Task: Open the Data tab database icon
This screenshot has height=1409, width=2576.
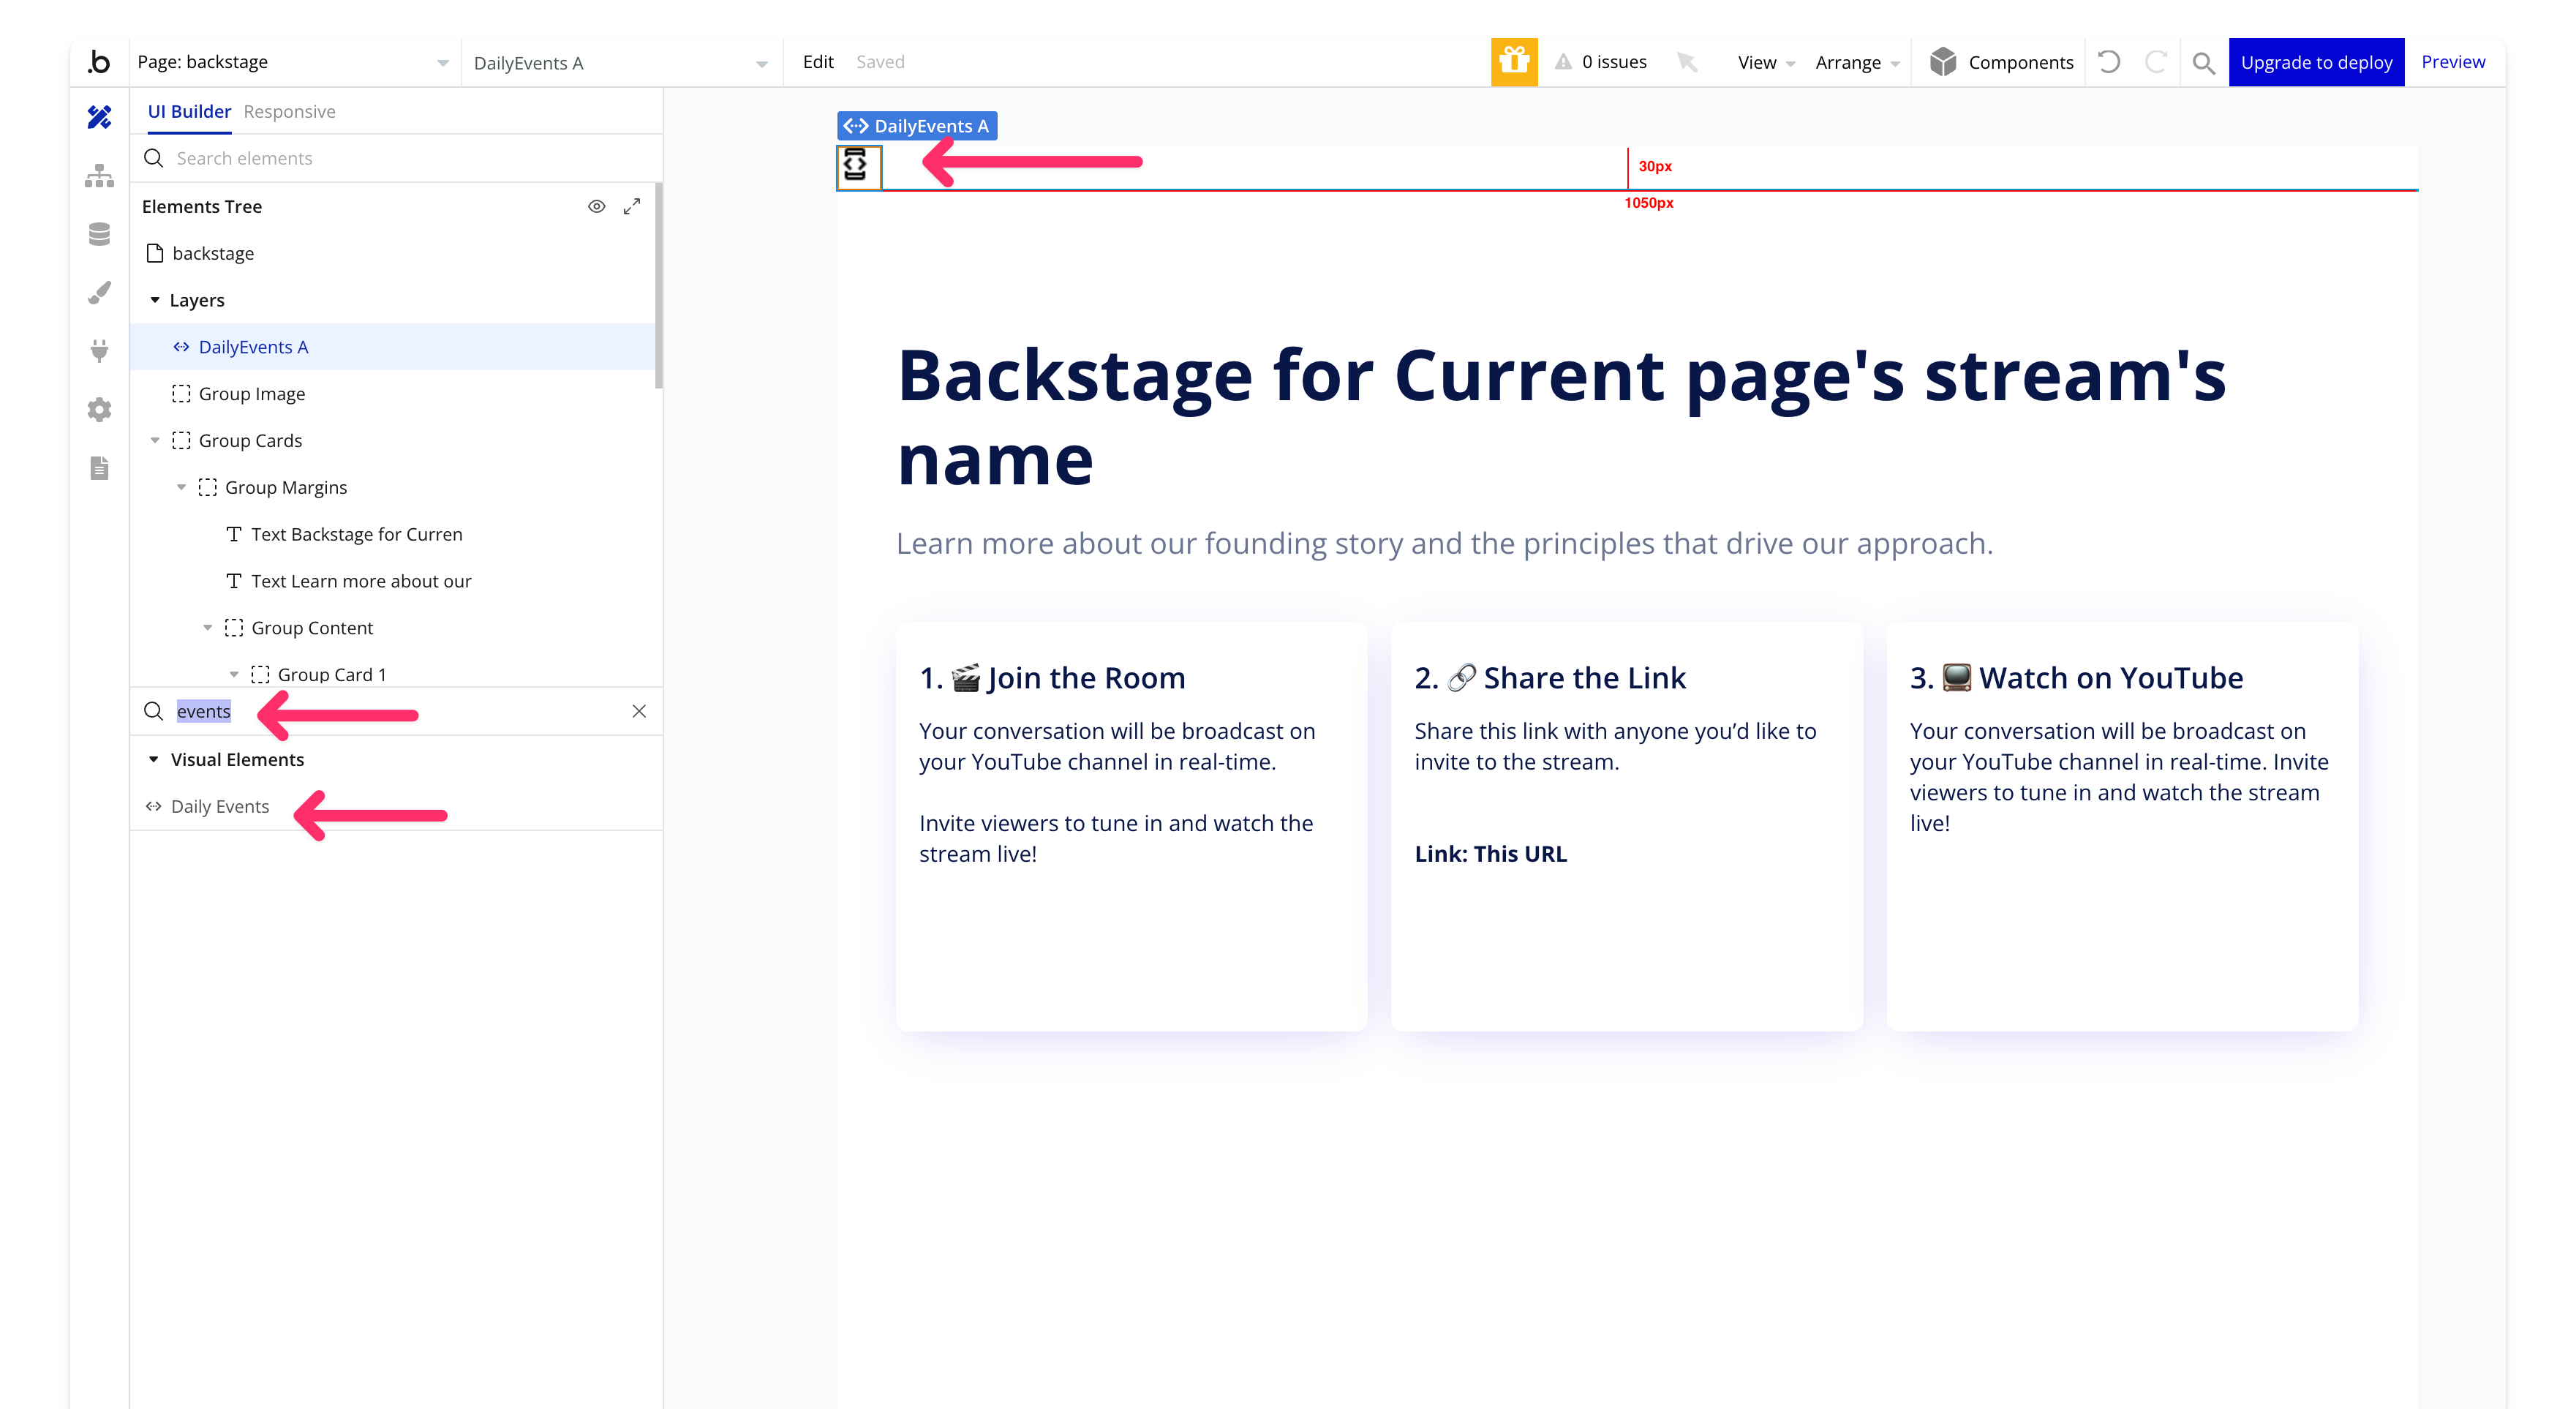Action: coord(99,234)
